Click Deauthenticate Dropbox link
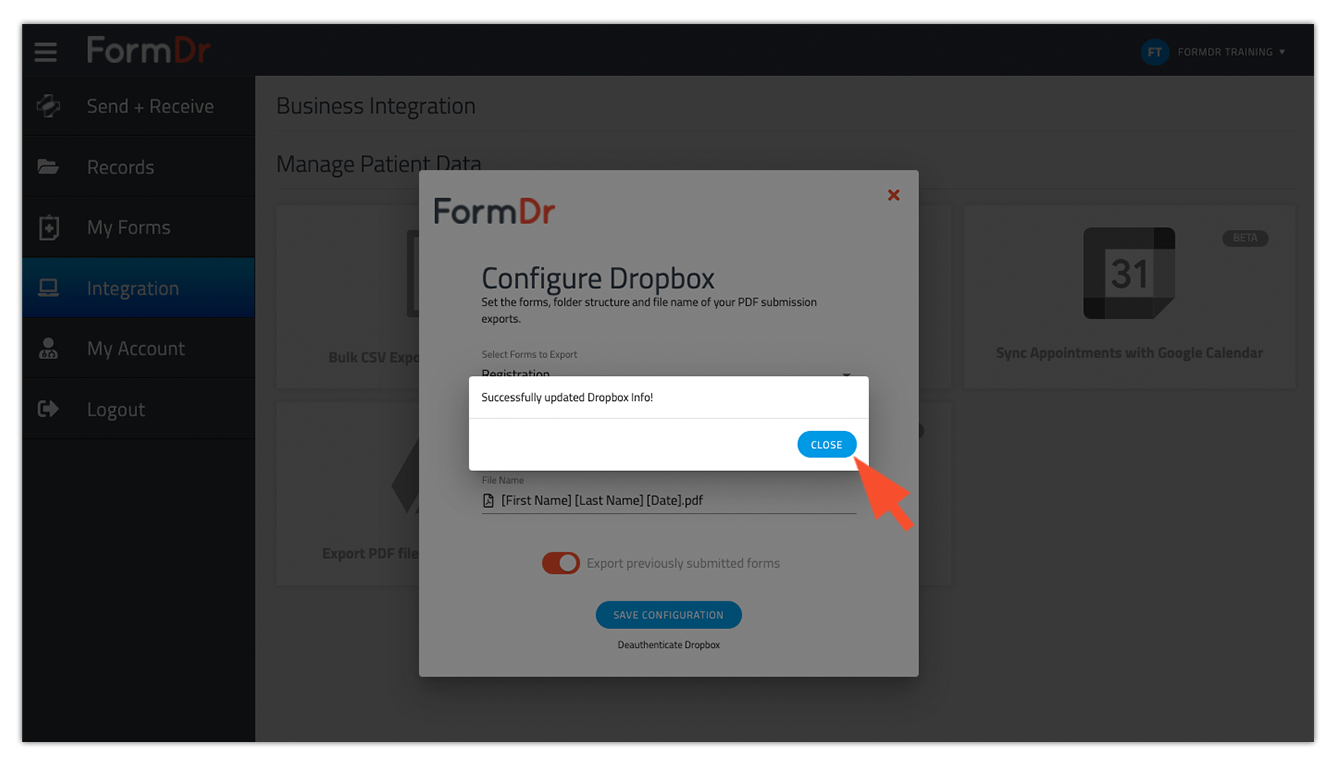The width and height of the screenshot is (1323, 775). pos(668,645)
